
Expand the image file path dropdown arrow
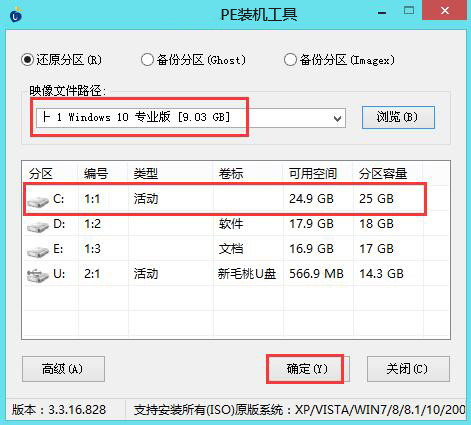(337, 118)
